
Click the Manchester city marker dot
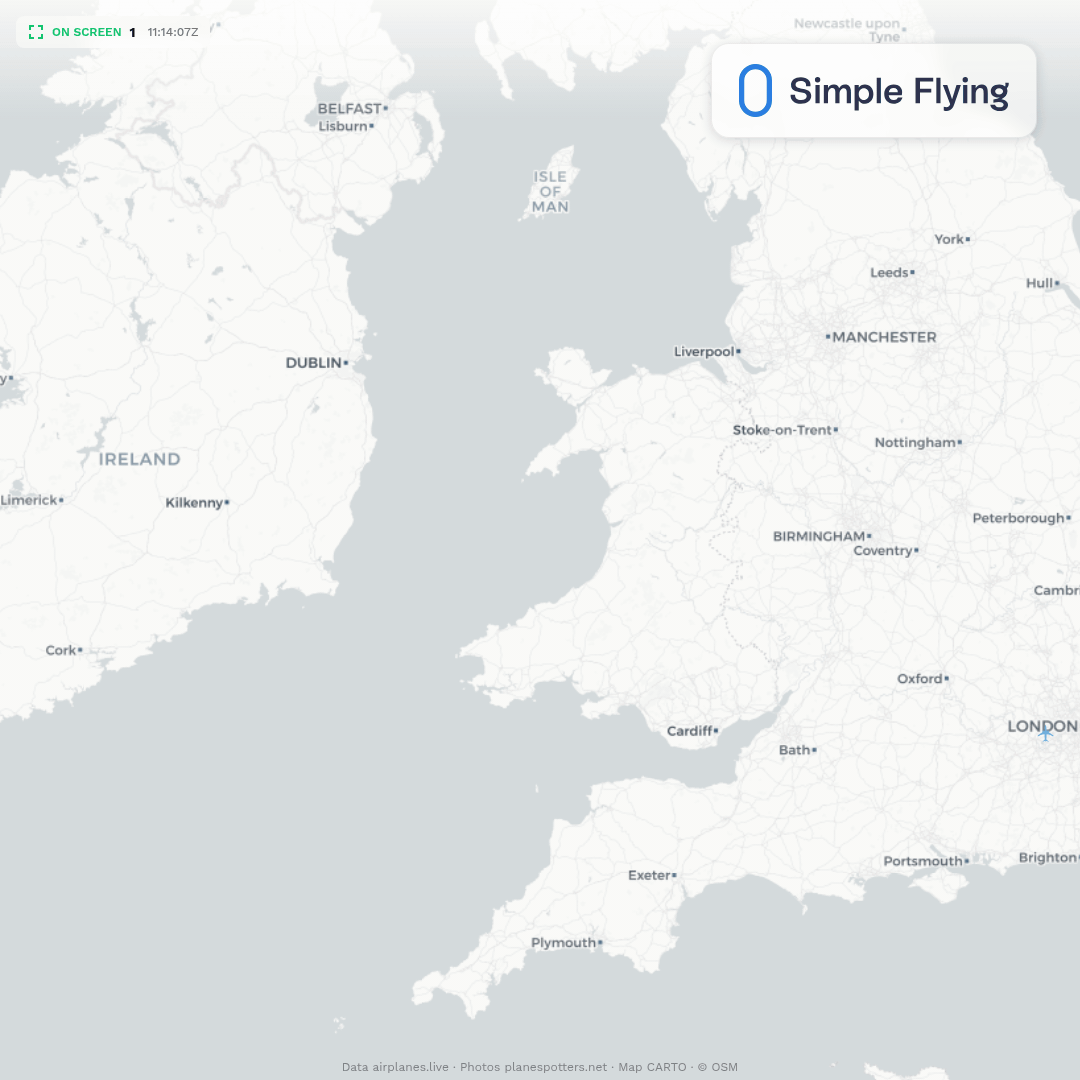tap(828, 337)
